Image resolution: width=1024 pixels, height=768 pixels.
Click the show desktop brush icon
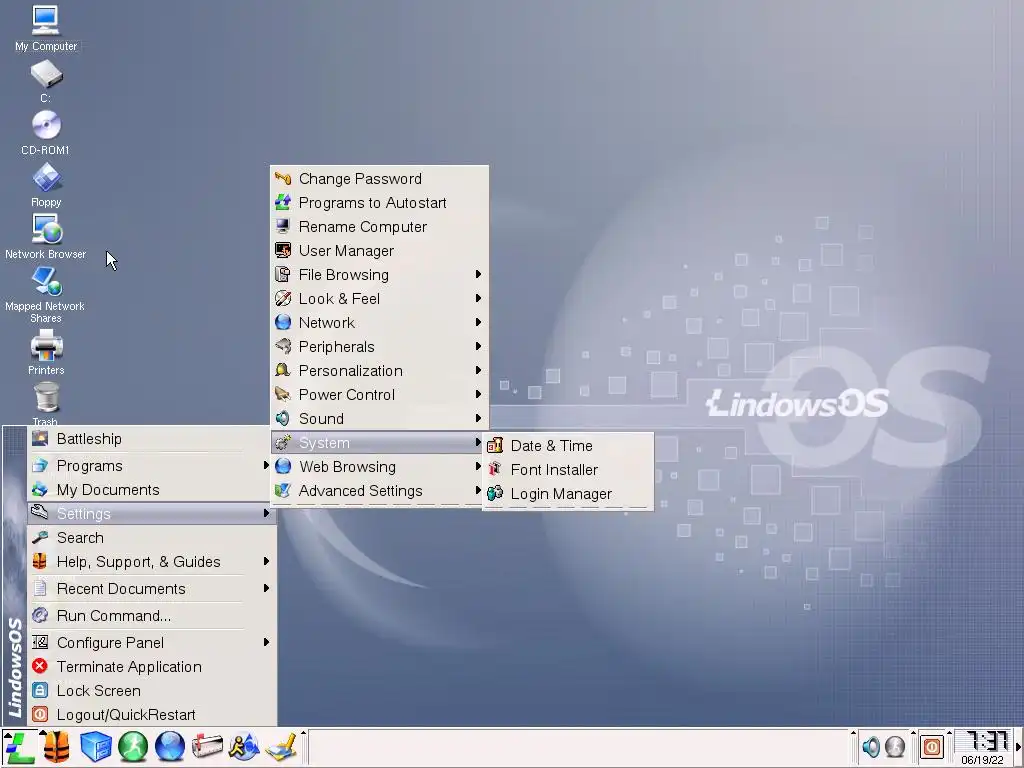pyautogui.click(x=282, y=748)
